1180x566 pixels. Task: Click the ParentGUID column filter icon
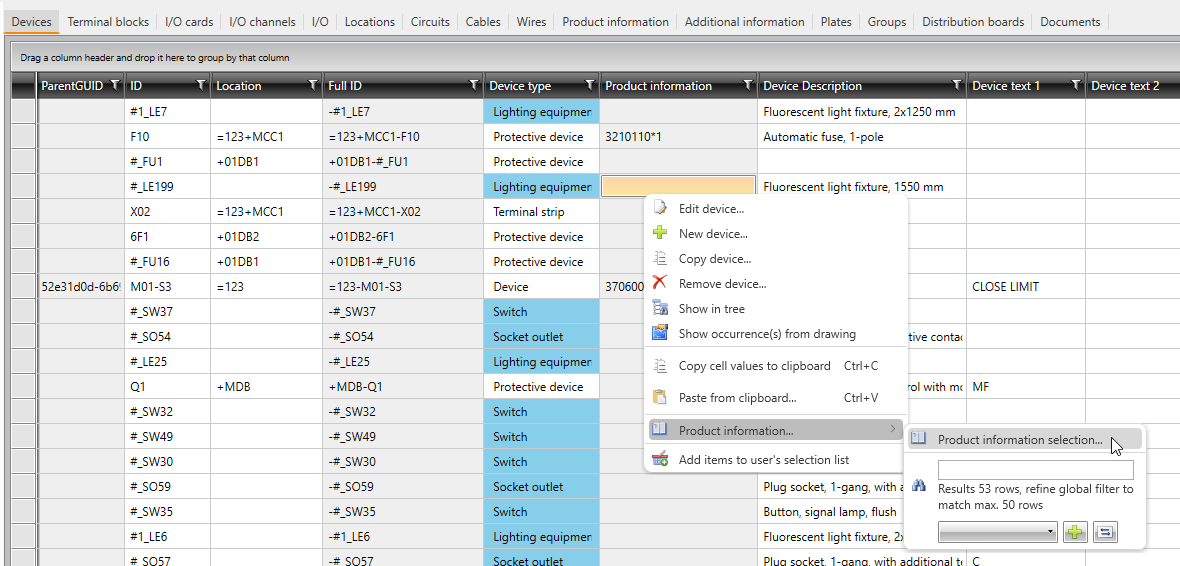pos(114,85)
